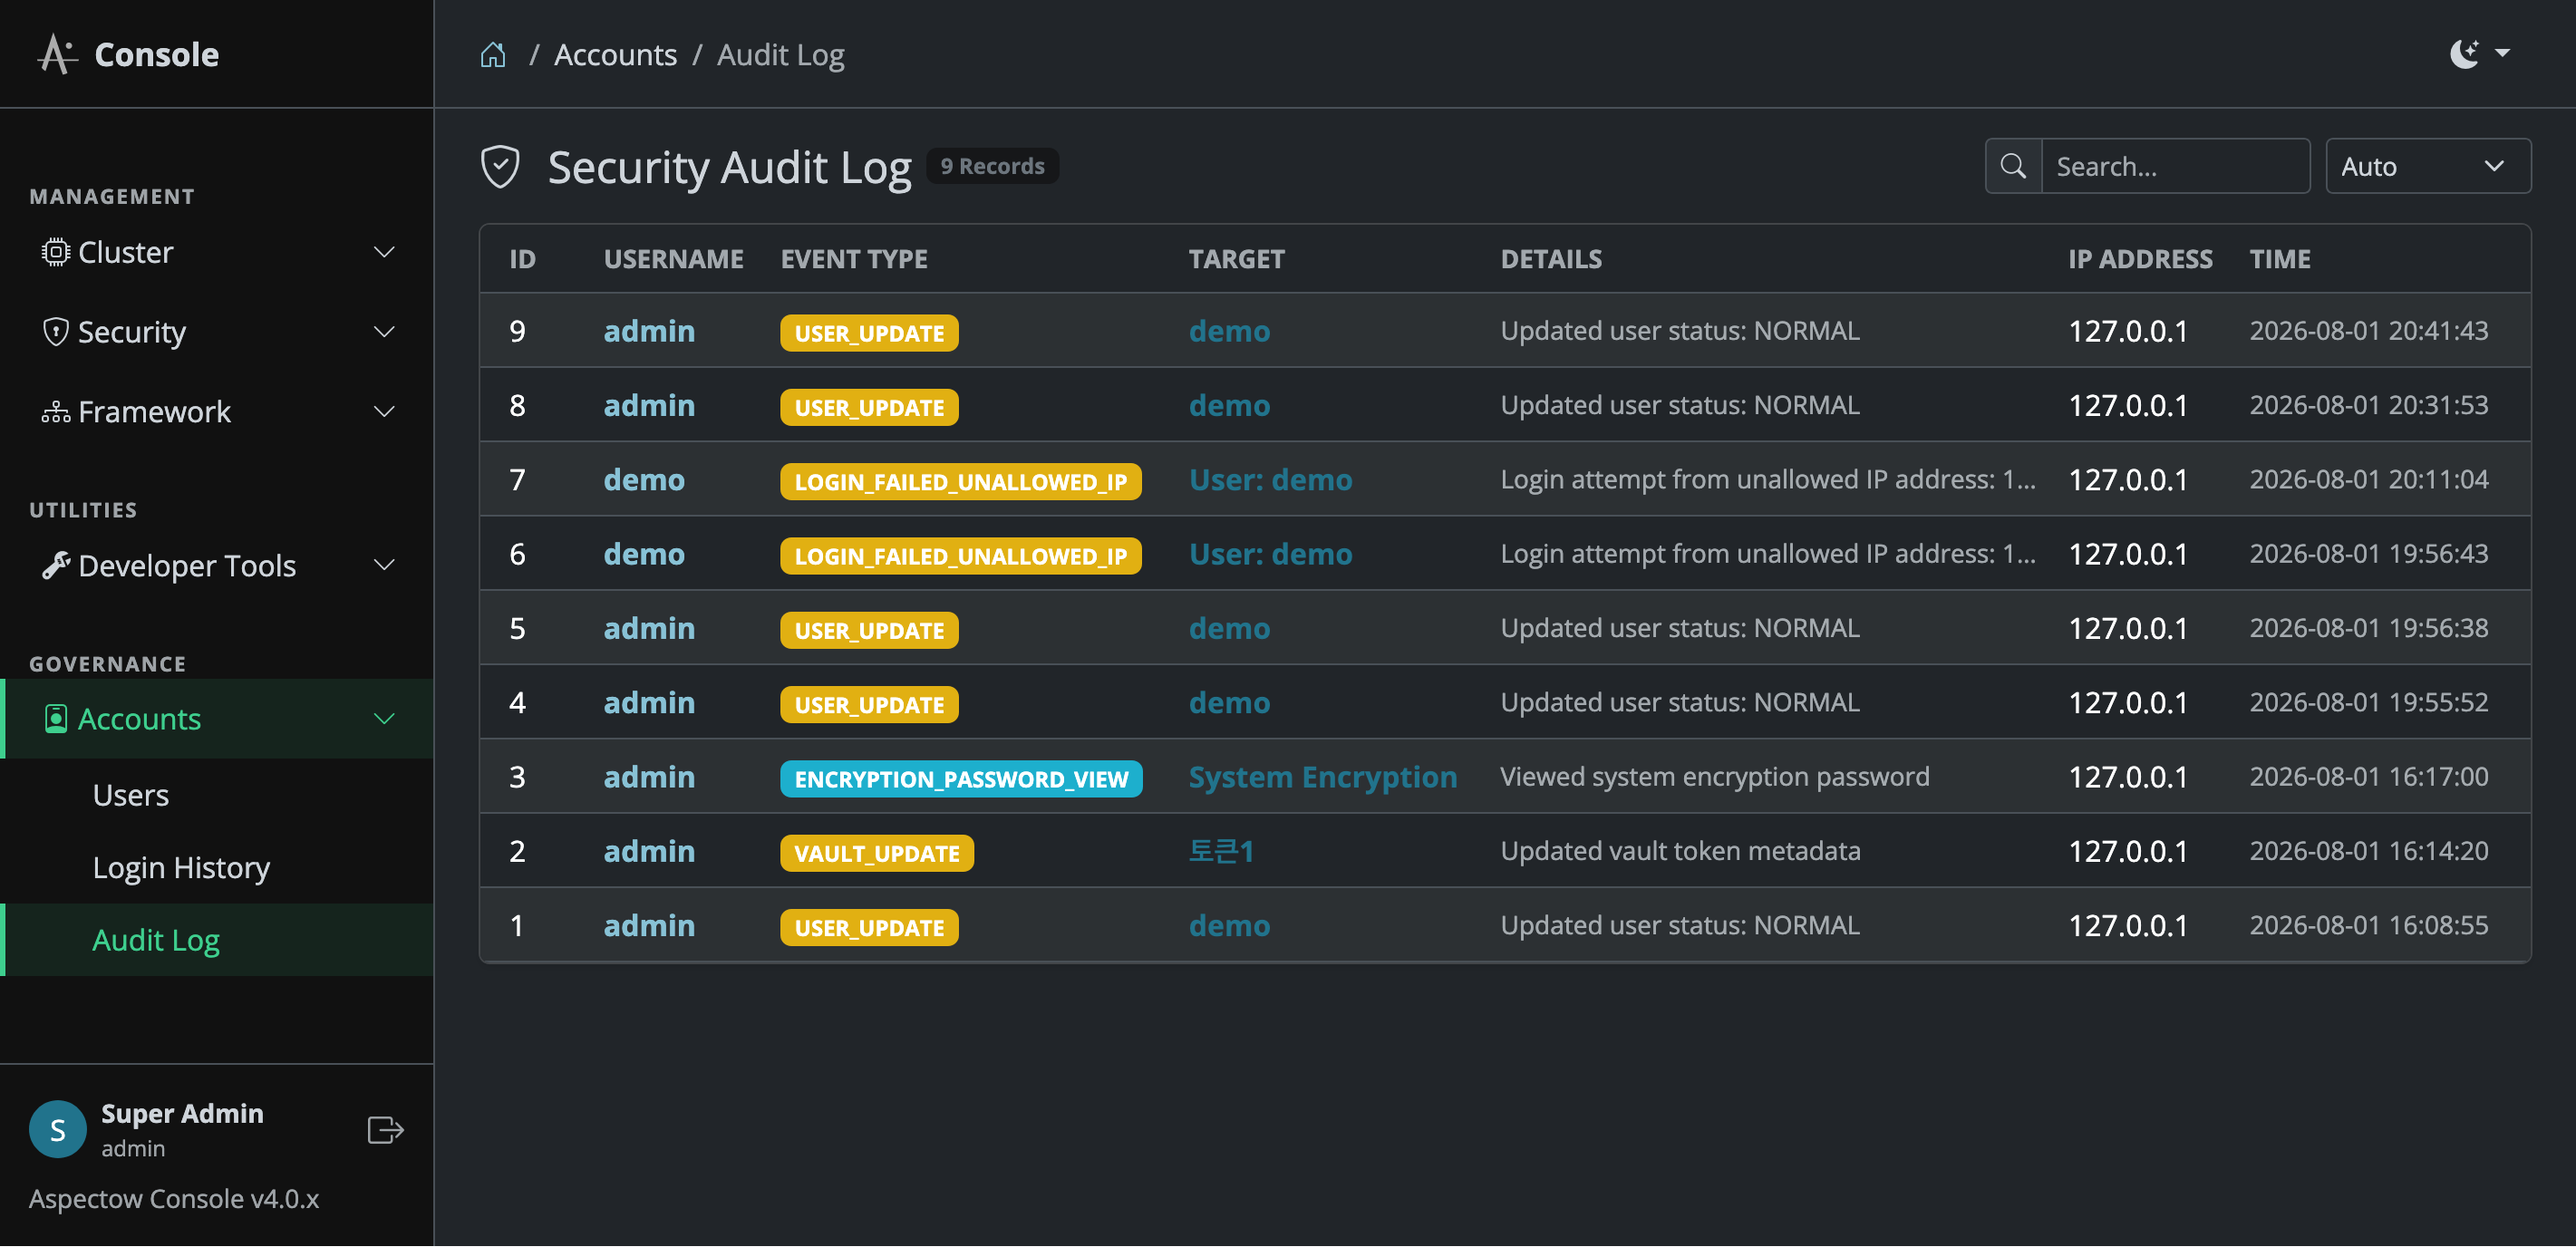Click the Cluster chip icon
This screenshot has height=1247, width=2576.
[55, 252]
